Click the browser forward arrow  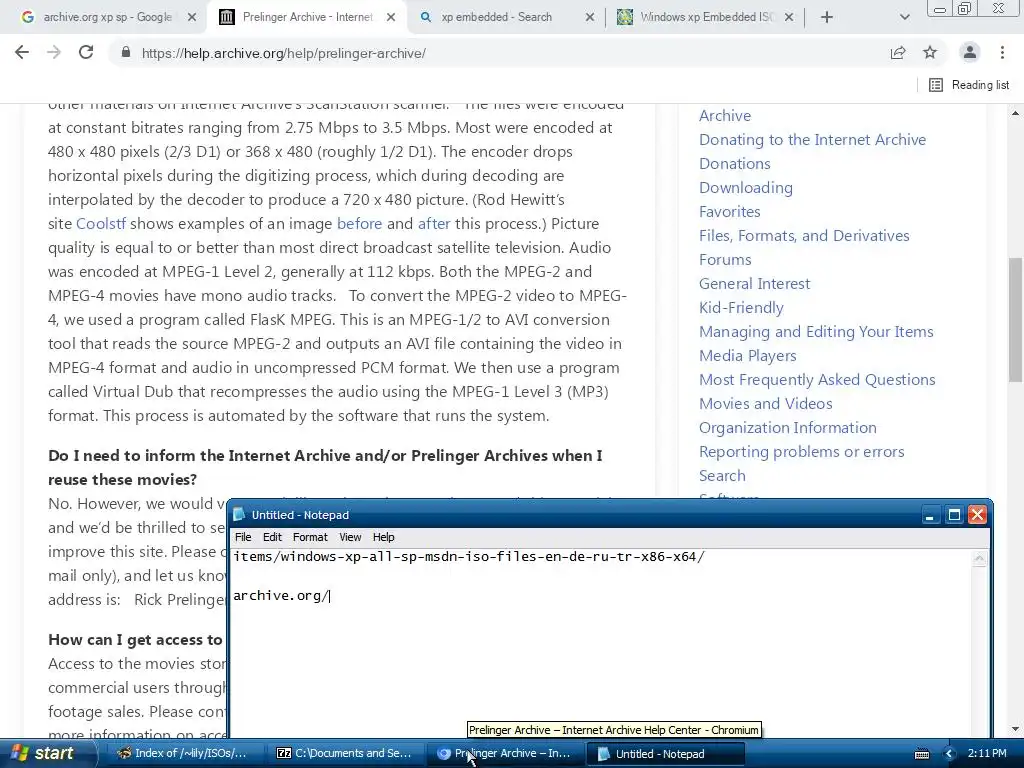(x=54, y=53)
